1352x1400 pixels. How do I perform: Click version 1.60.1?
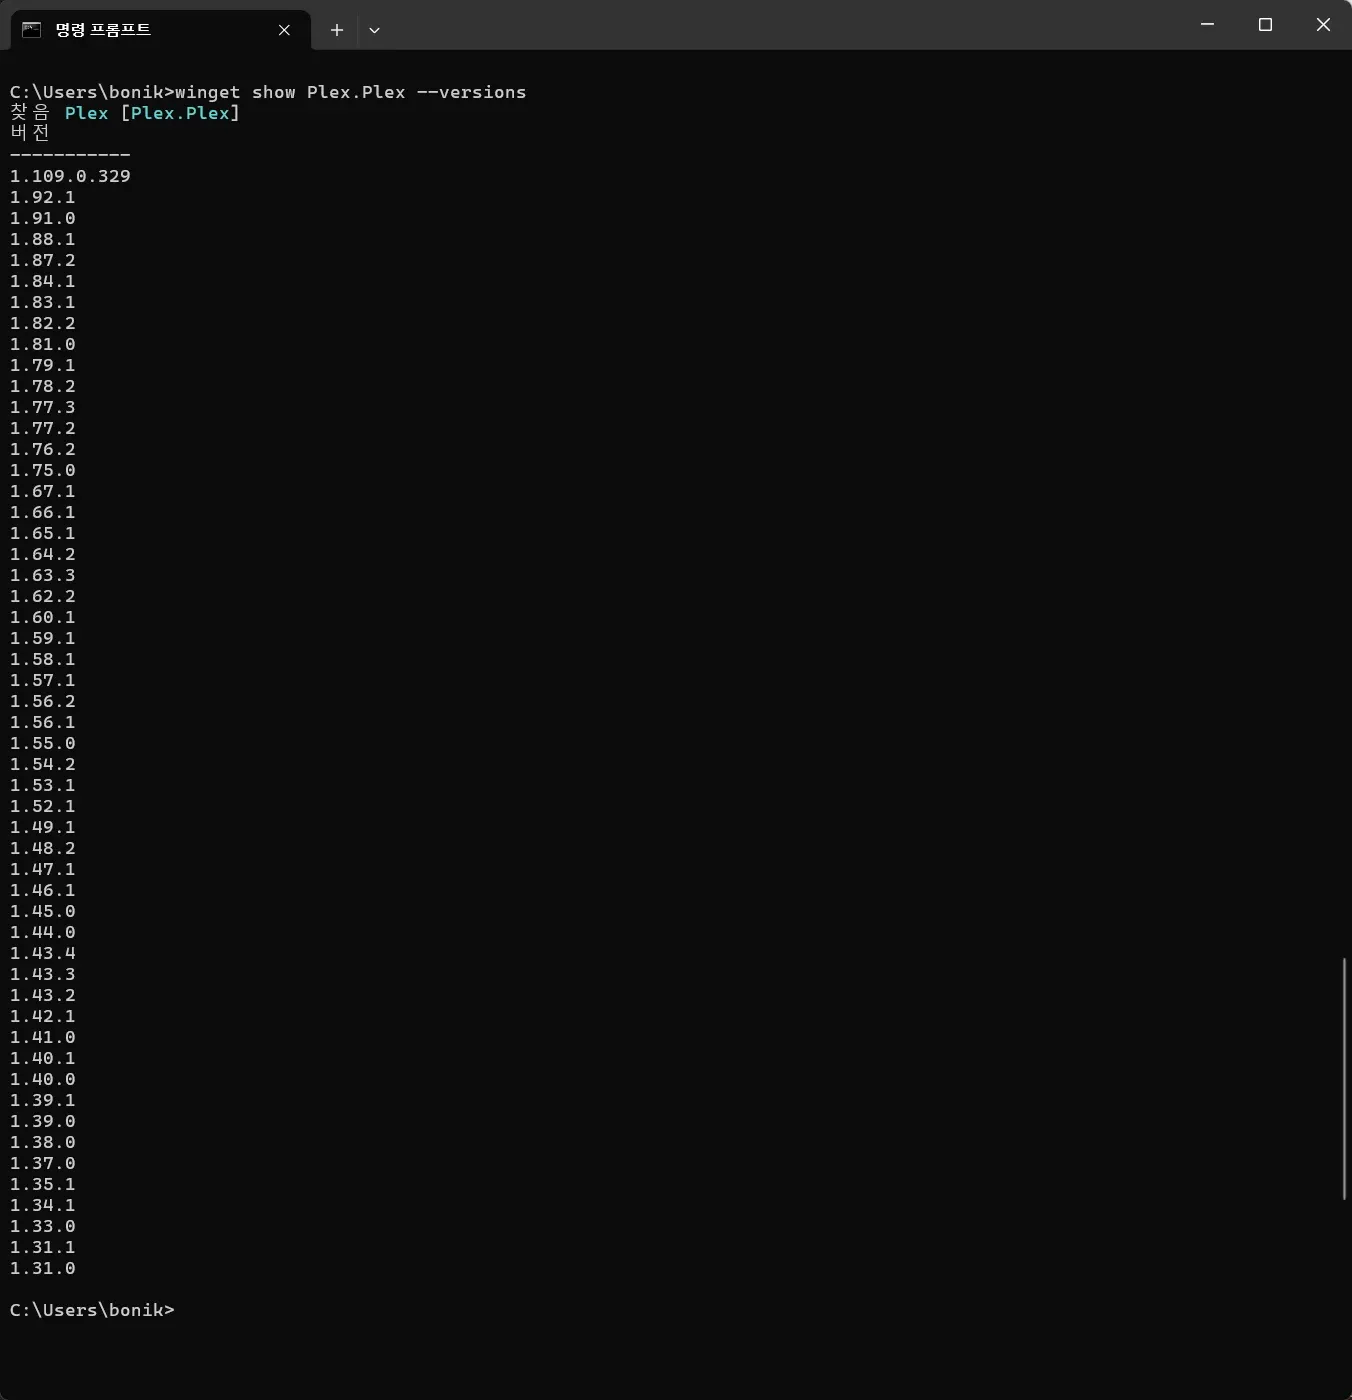coord(43,617)
